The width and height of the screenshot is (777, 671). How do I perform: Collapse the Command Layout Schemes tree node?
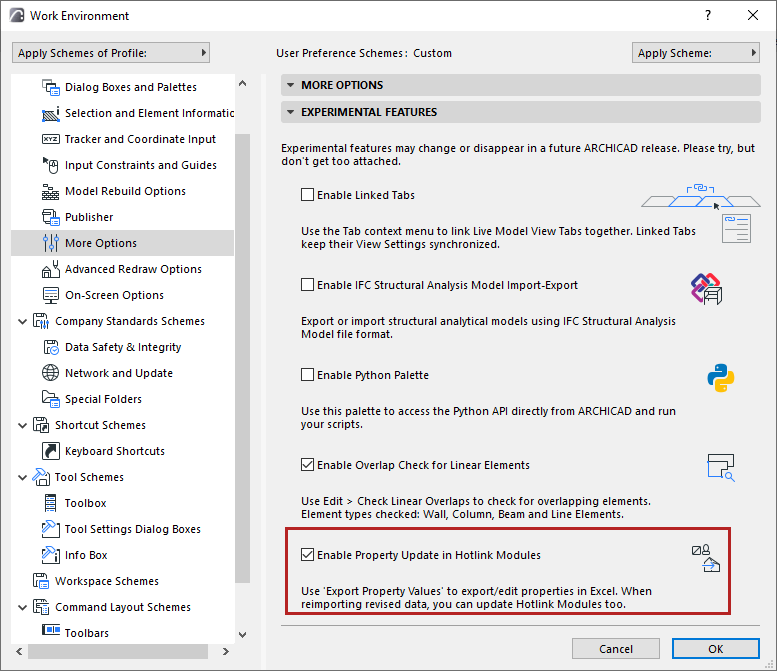pos(22,608)
